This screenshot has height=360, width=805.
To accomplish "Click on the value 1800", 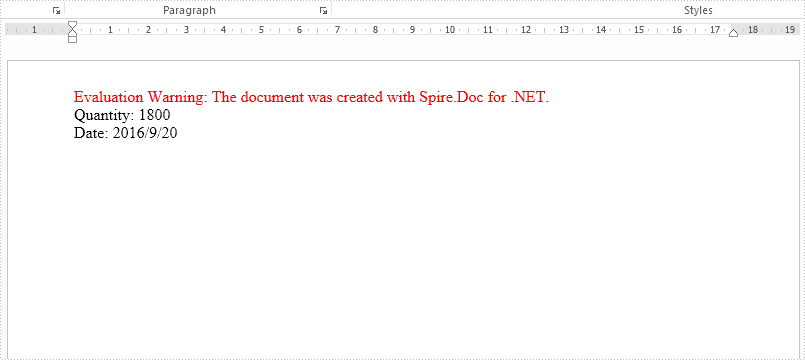I will click(155, 115).
